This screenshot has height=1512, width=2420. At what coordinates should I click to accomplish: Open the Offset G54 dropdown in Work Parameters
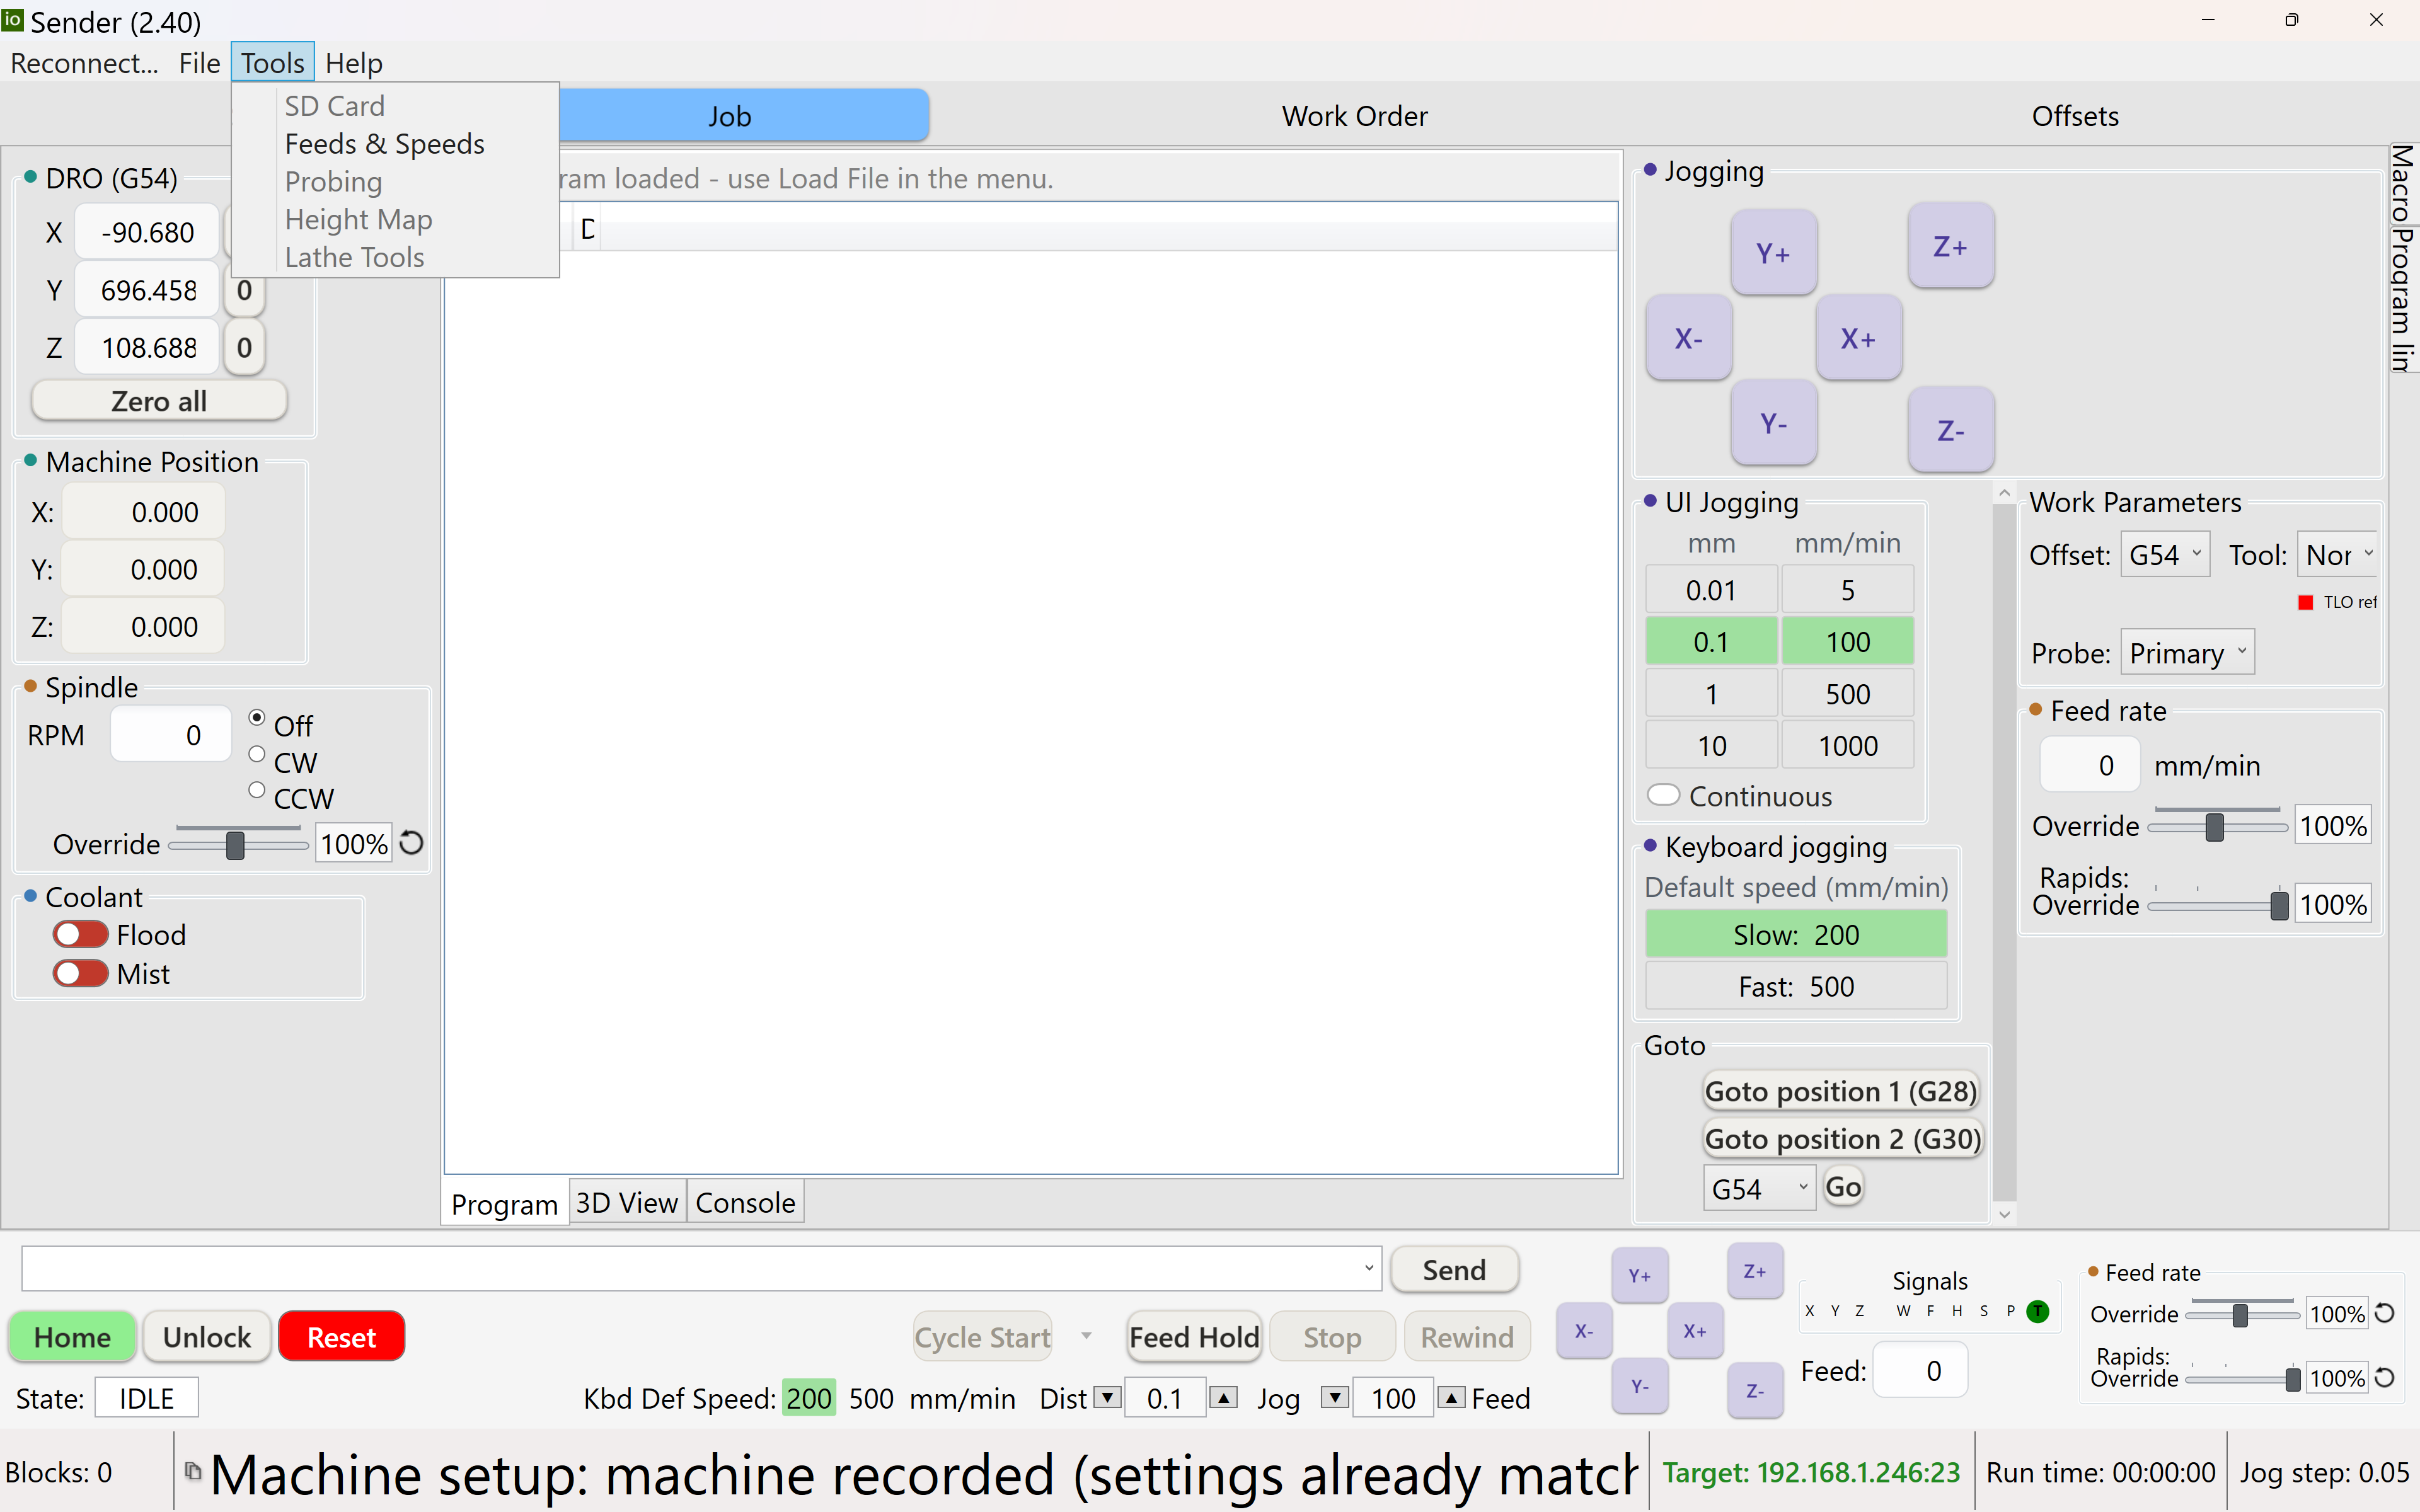(x=2165, y=554)
